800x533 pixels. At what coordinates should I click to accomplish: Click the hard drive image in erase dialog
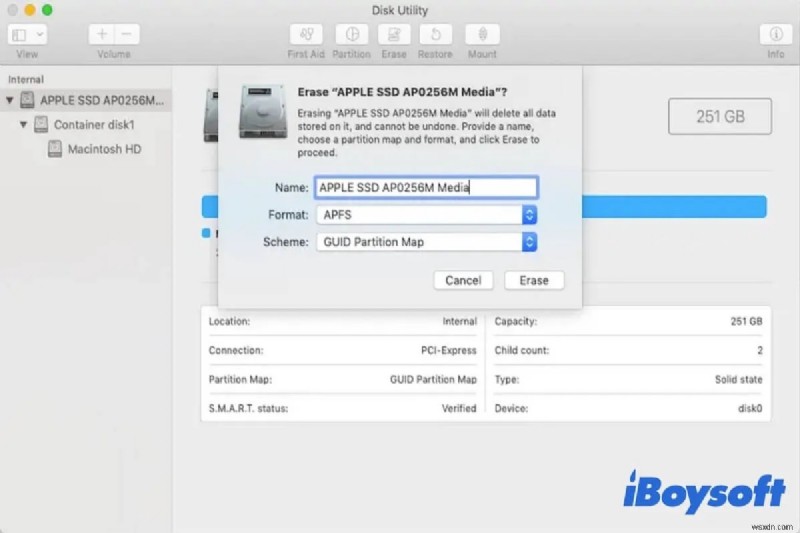263,111
